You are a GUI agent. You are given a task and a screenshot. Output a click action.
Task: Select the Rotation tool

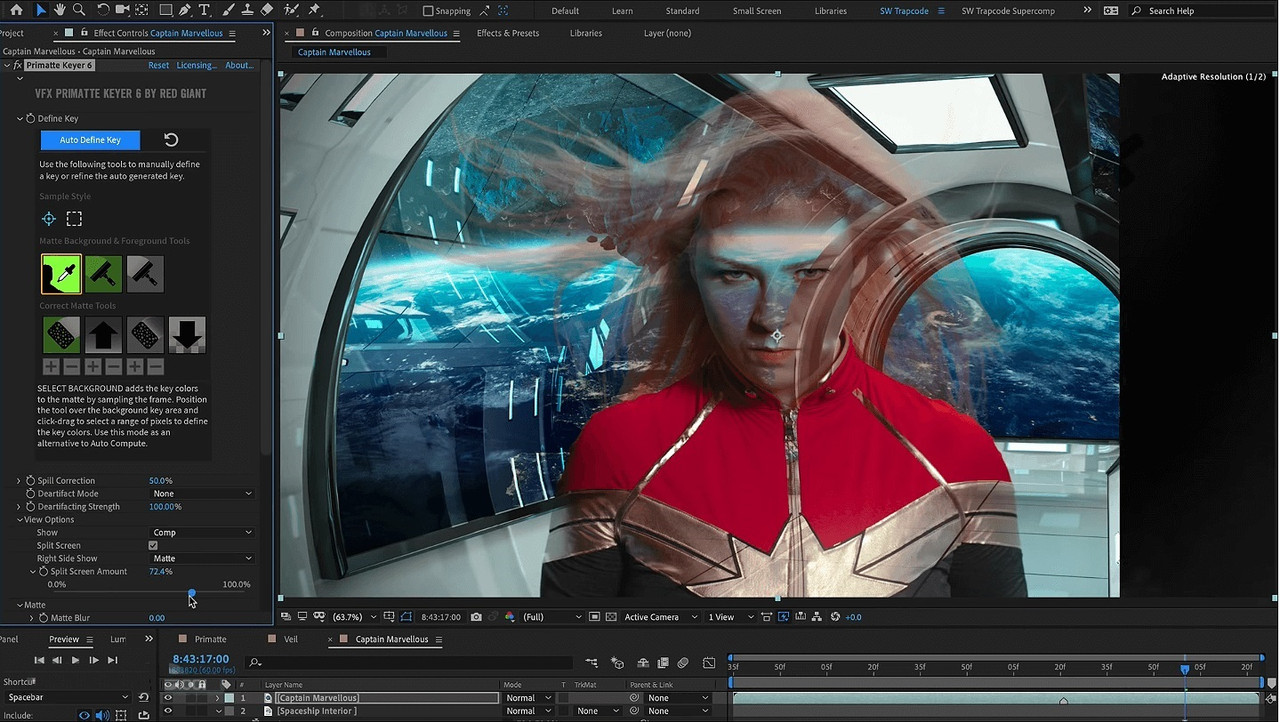(104, 10)
